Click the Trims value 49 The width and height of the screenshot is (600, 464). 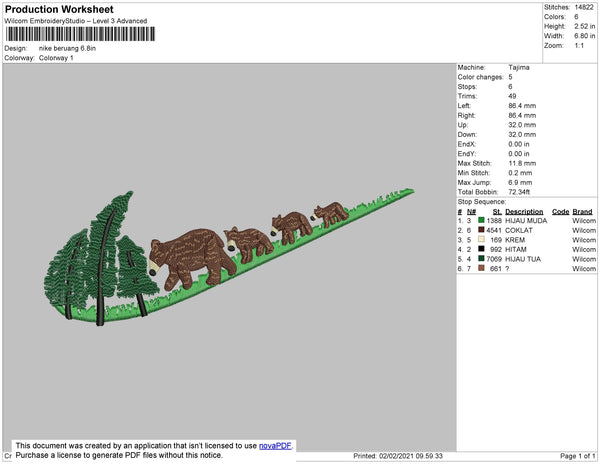(x=512, y=96)
